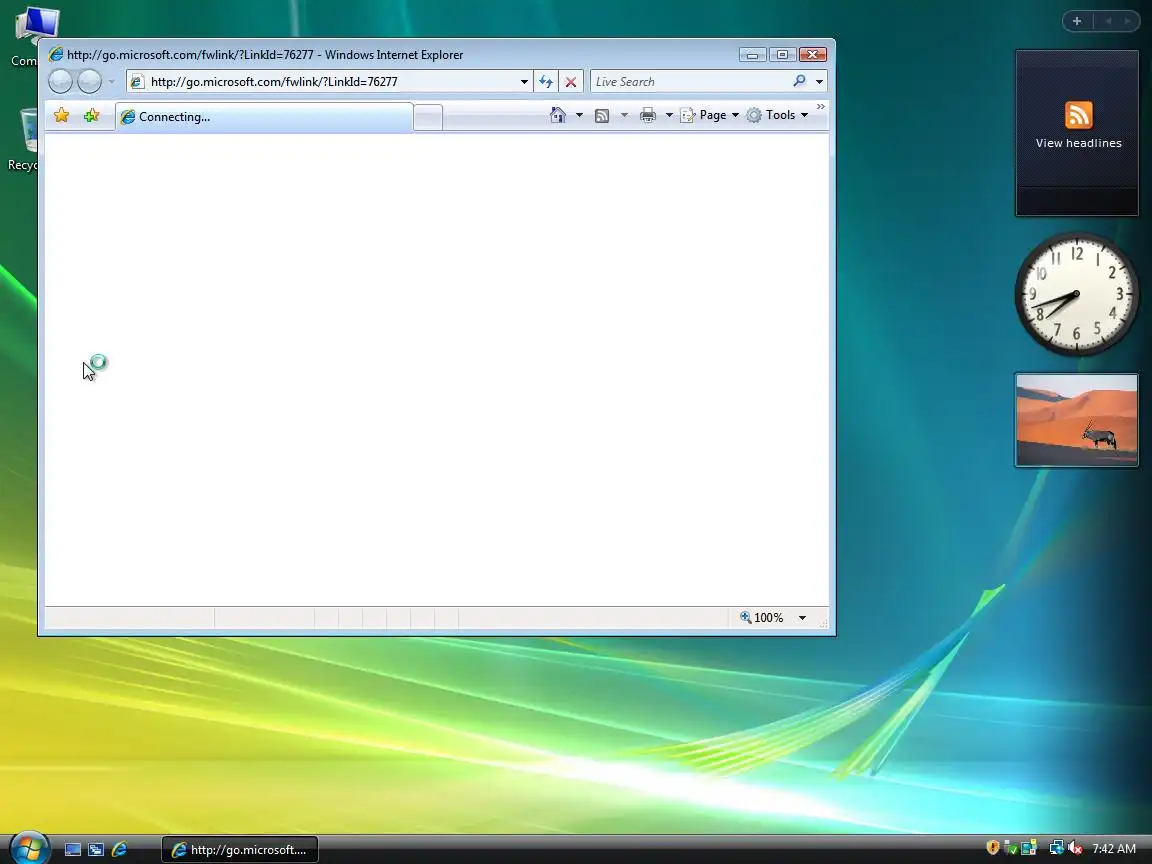Show more toolbar commands via chevron
1152x864 pixels.
point(821,107)
